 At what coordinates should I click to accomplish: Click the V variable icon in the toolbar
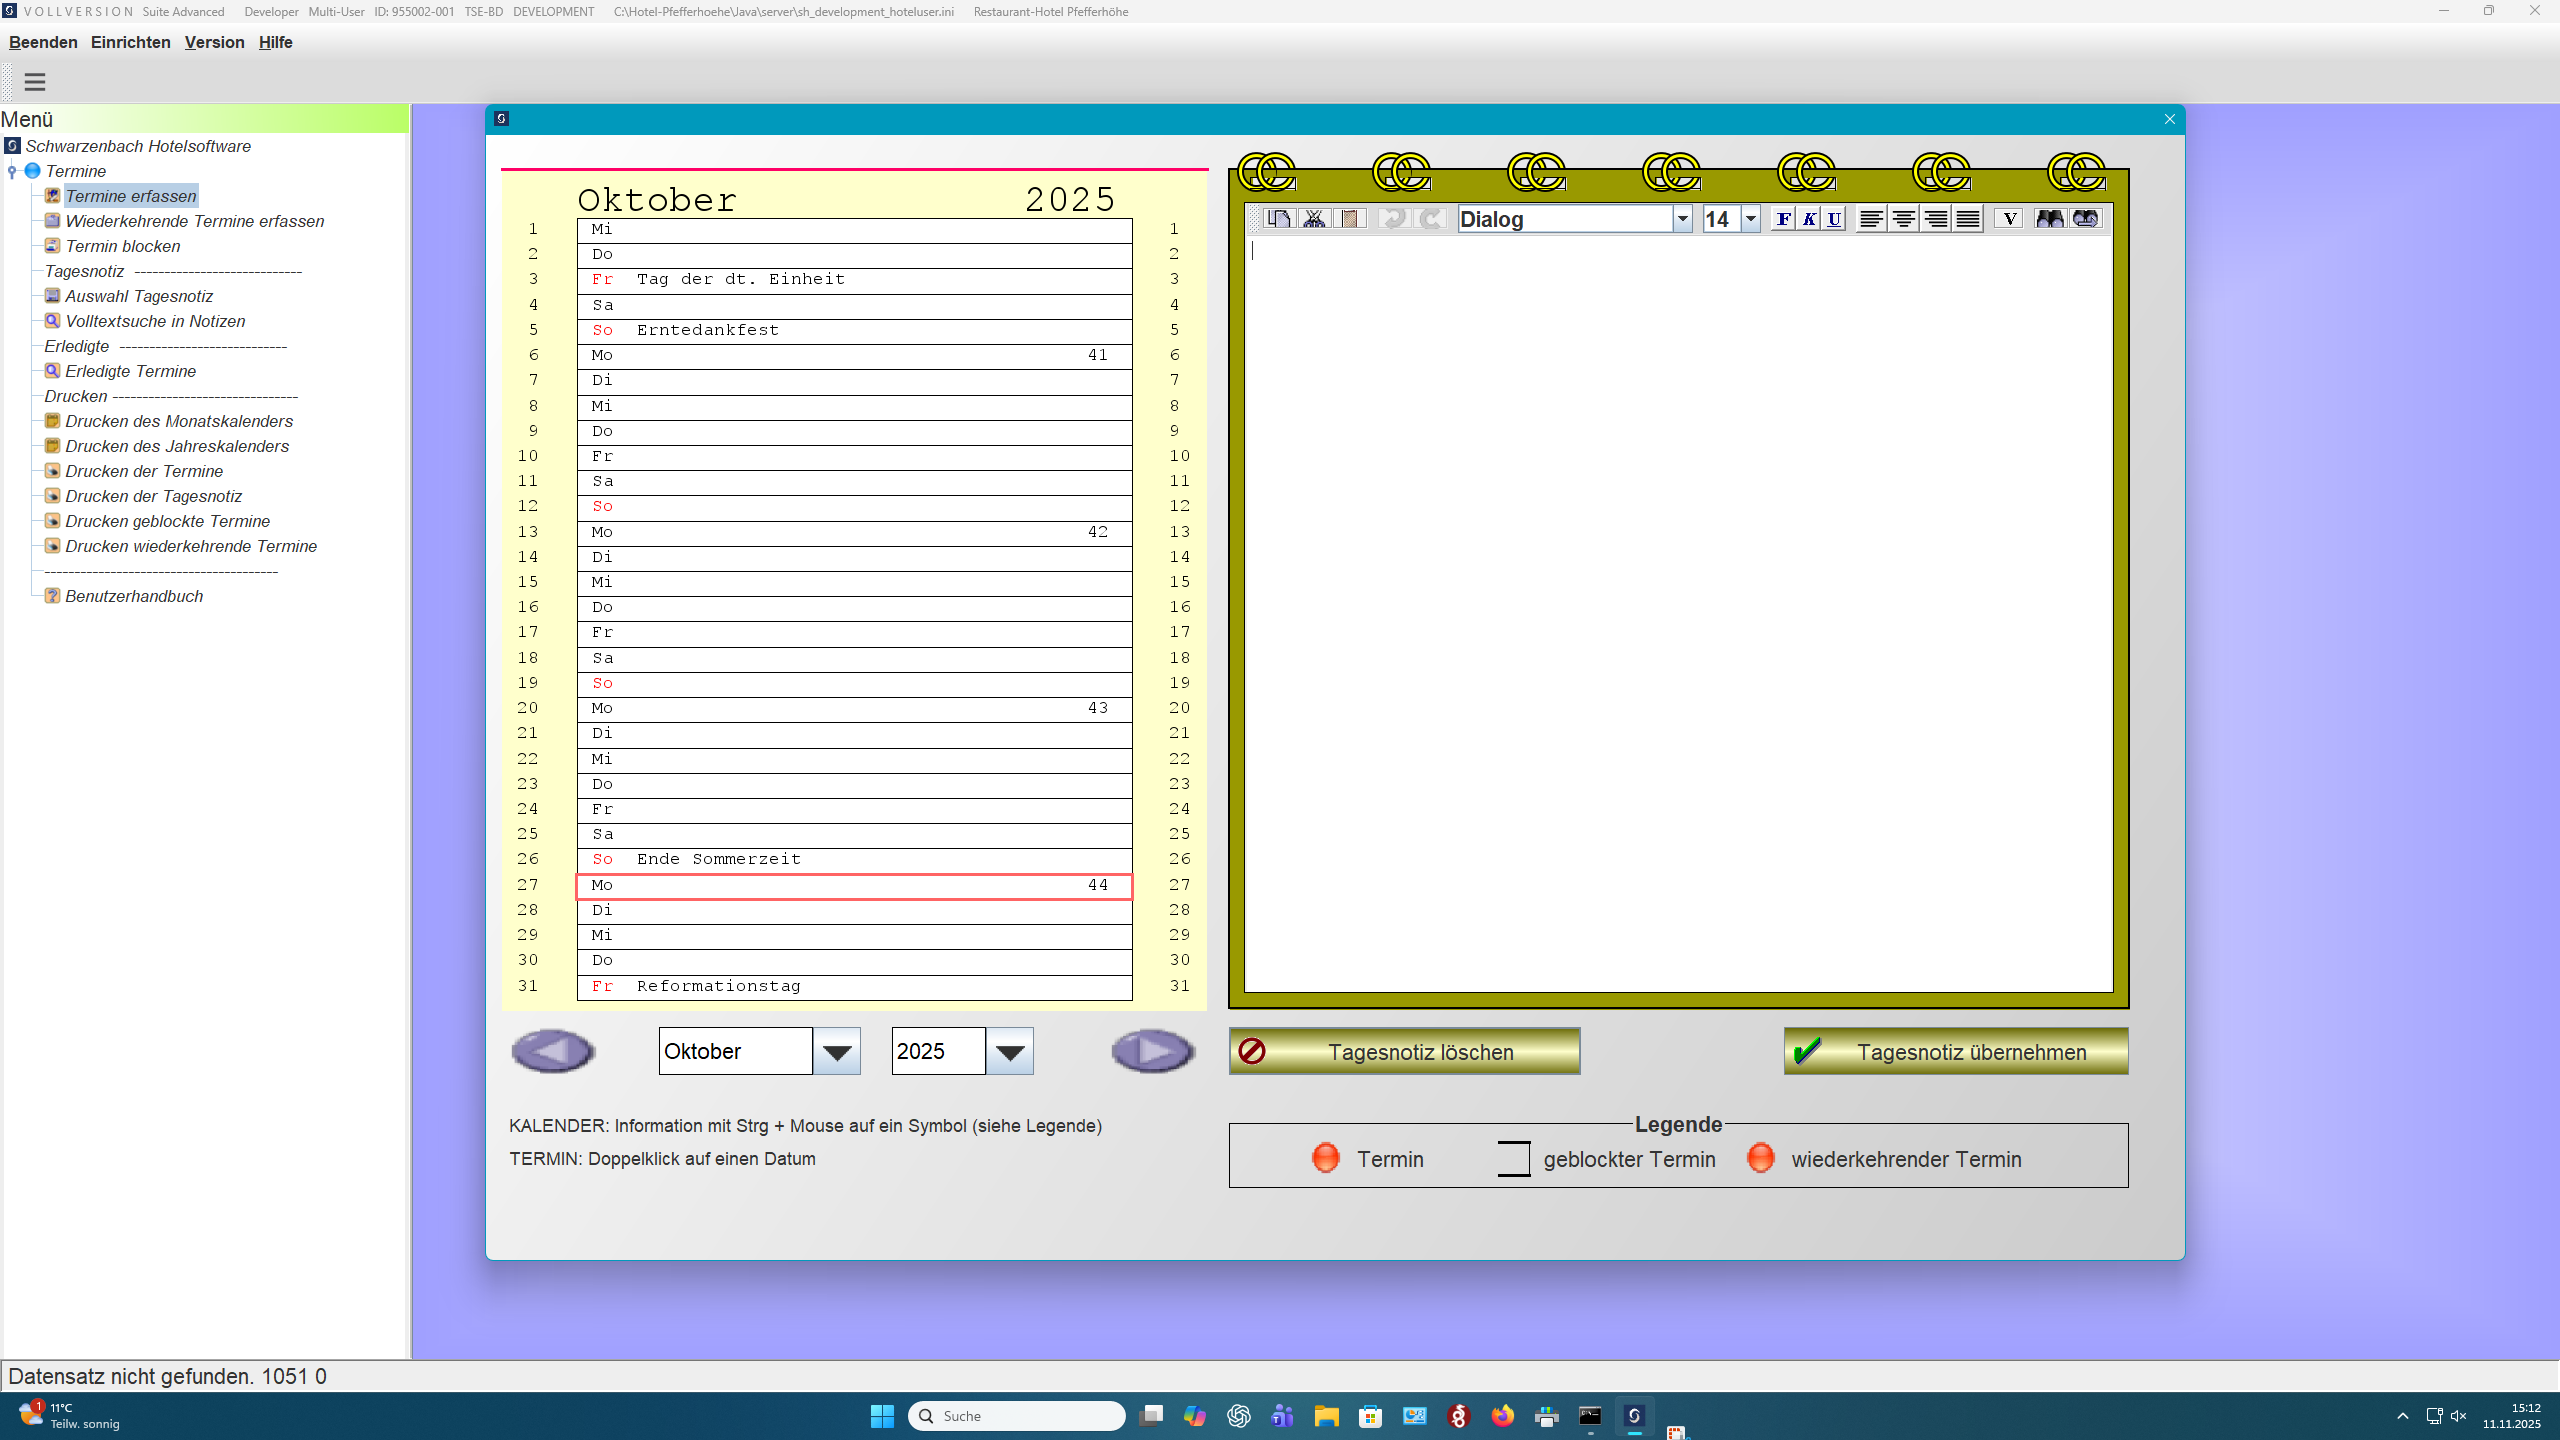pyautogui.click(x=2008, y=218)
